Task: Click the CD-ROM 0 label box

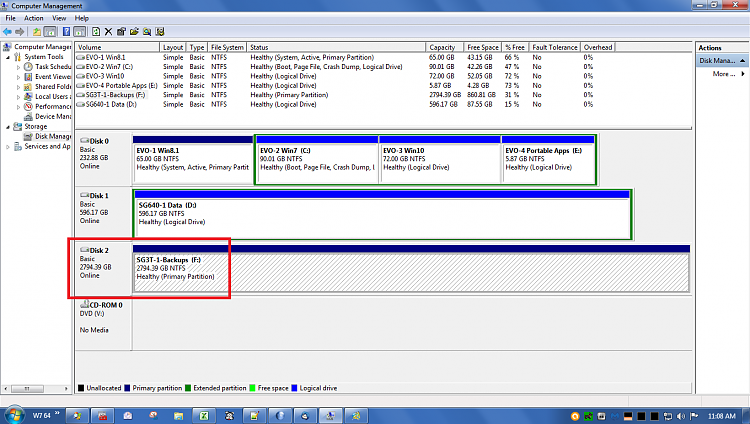Action: 103,324
